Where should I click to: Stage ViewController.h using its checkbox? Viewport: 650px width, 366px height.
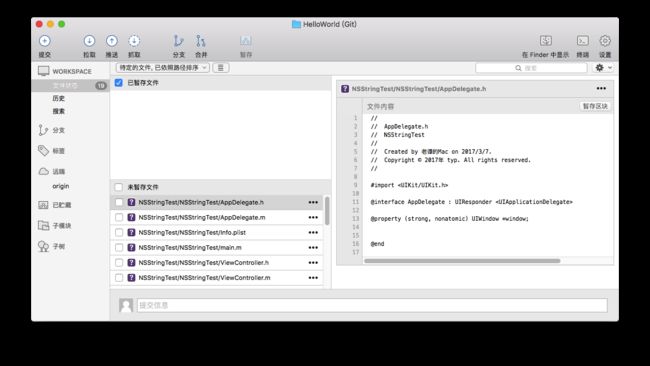(x=119, y=262)
